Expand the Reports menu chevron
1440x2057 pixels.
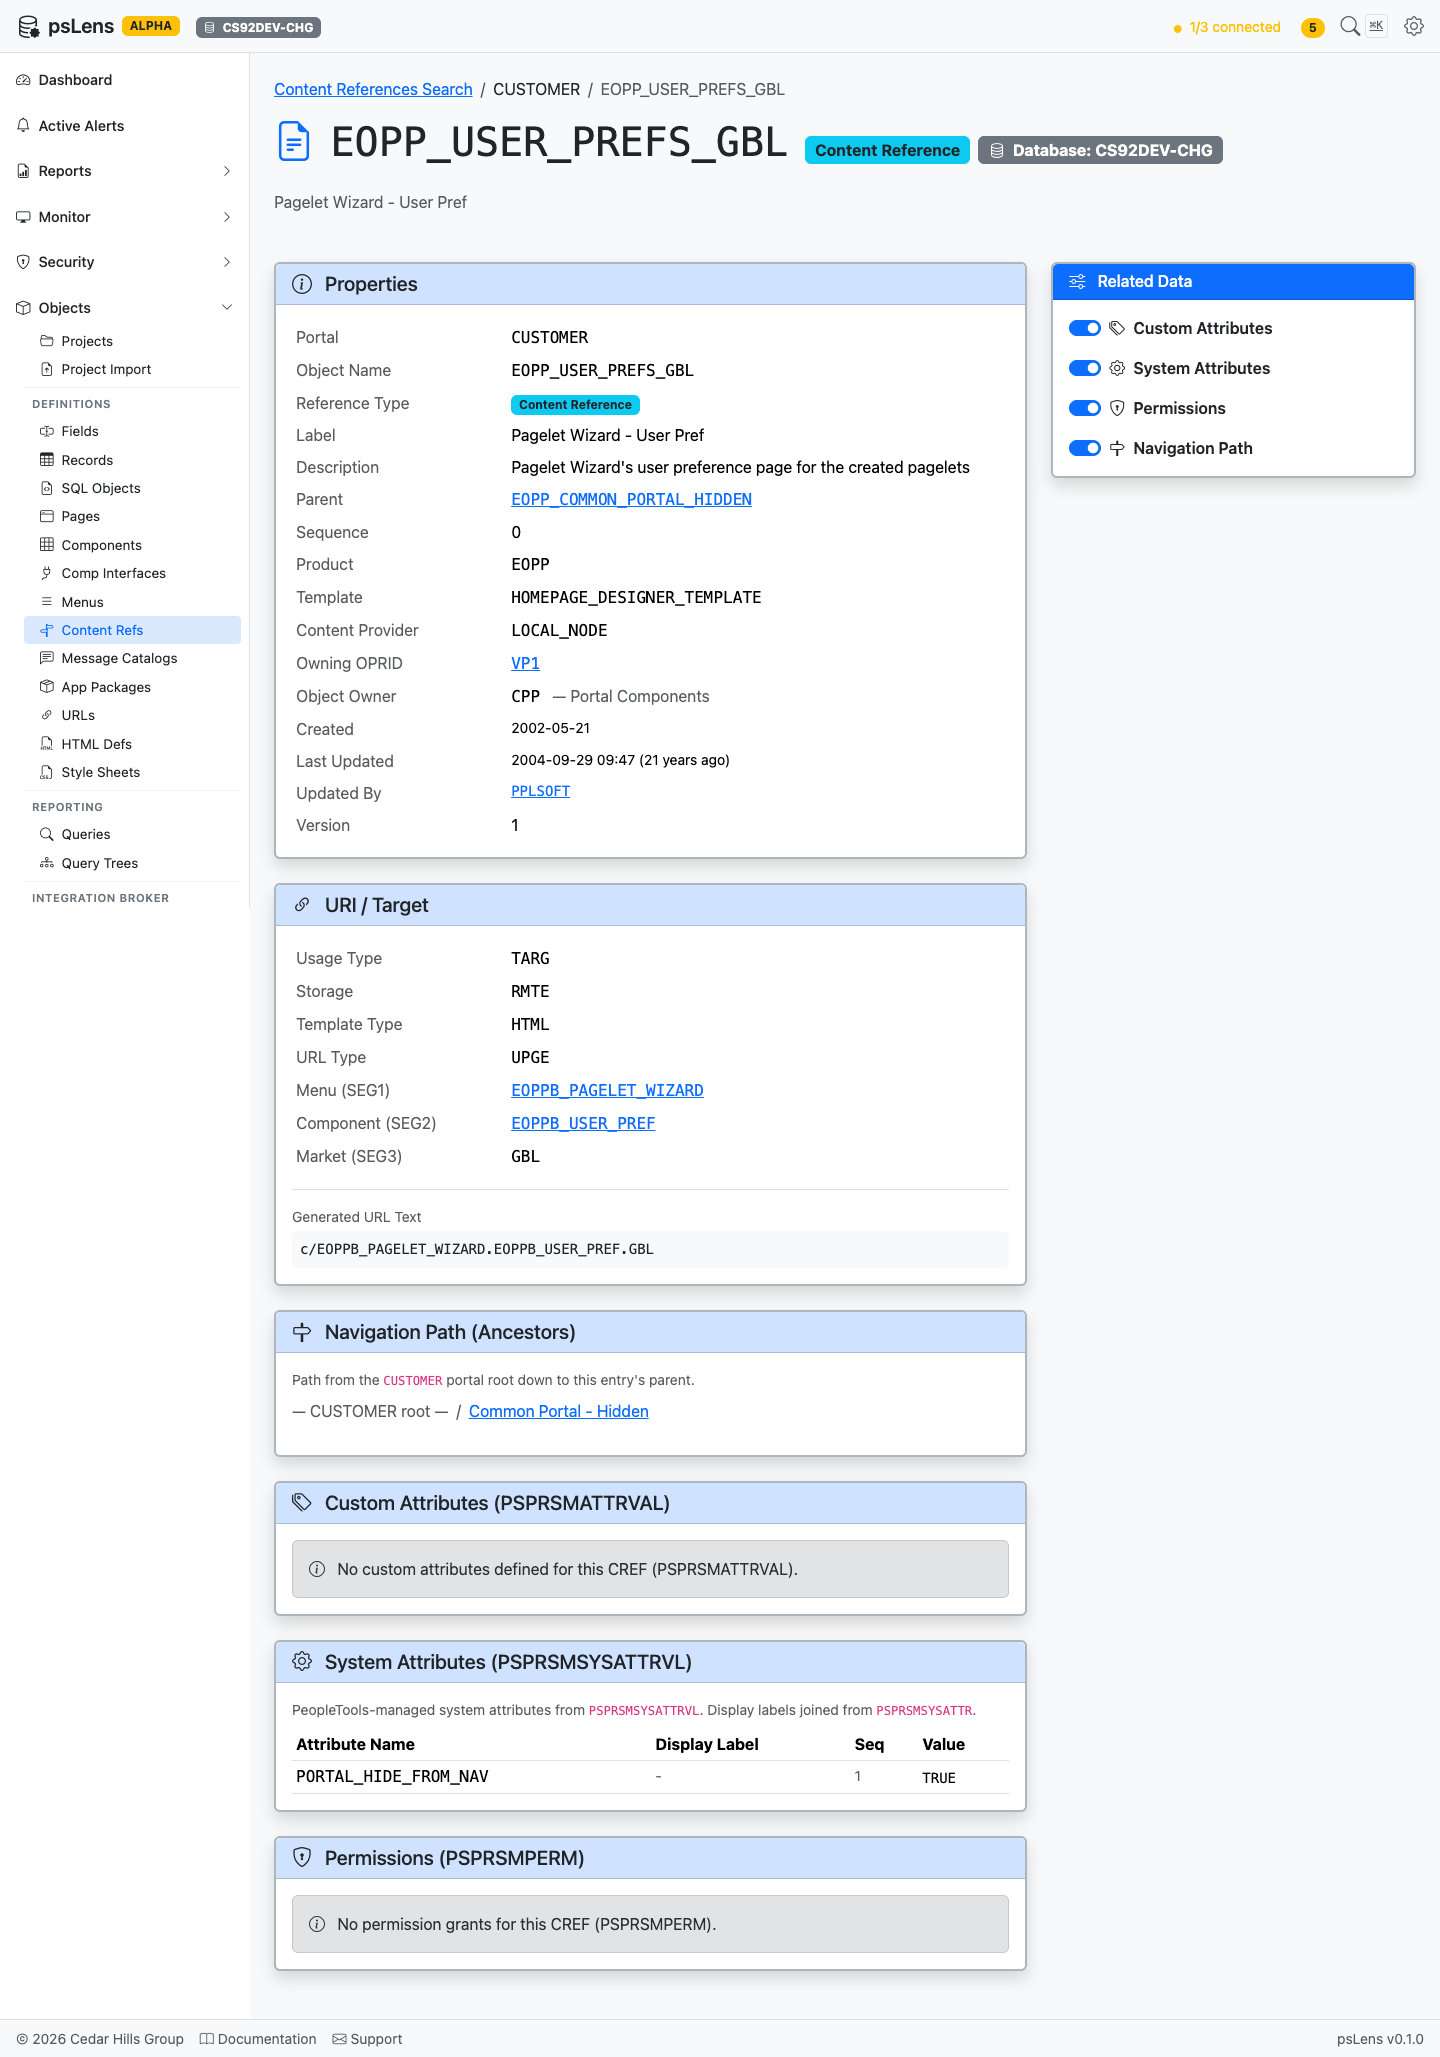(x=227, y=171)
